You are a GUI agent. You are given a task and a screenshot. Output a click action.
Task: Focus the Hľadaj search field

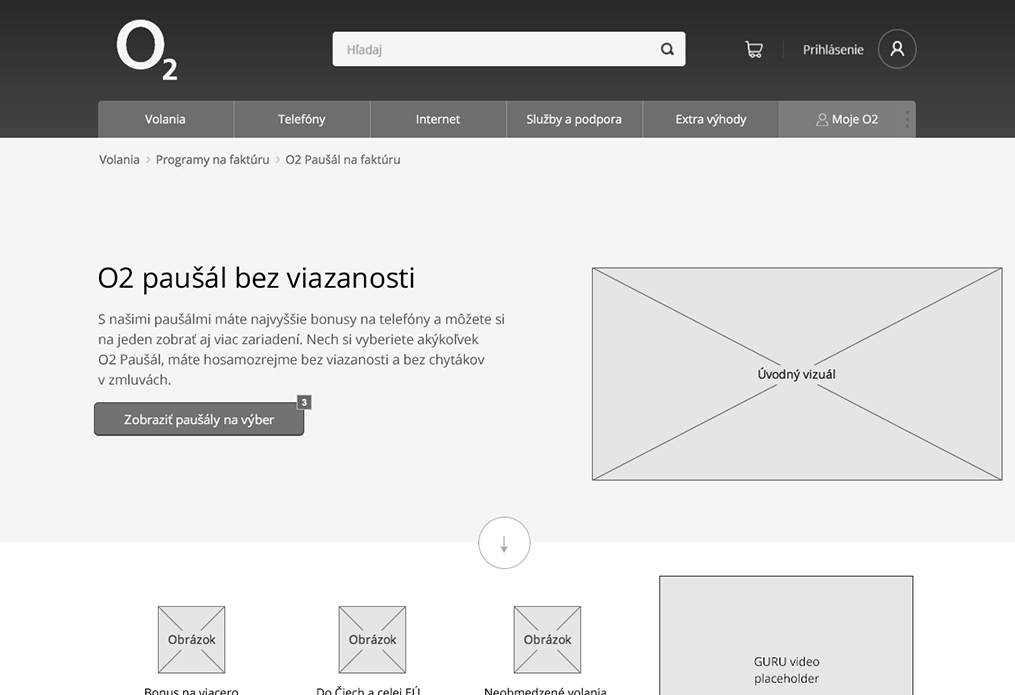pos(509,49)
